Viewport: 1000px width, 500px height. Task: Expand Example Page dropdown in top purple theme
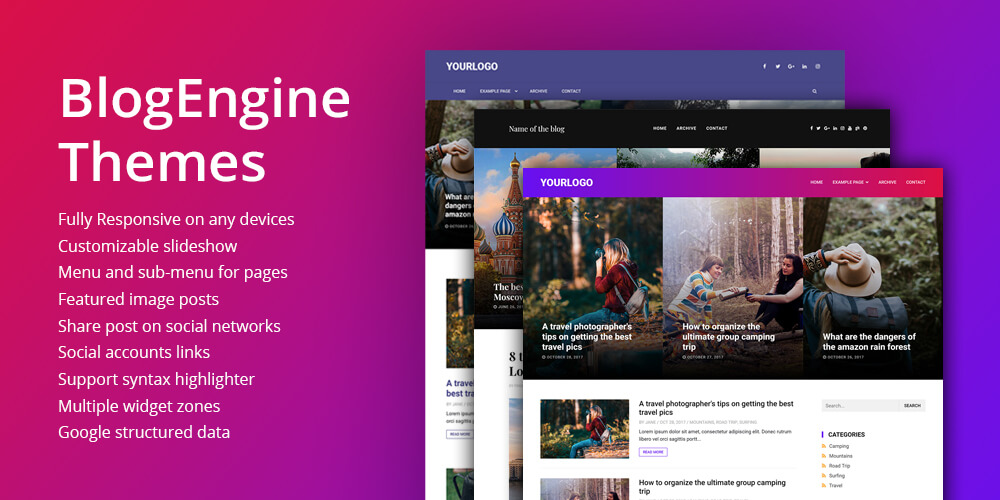tap(498, 91)
